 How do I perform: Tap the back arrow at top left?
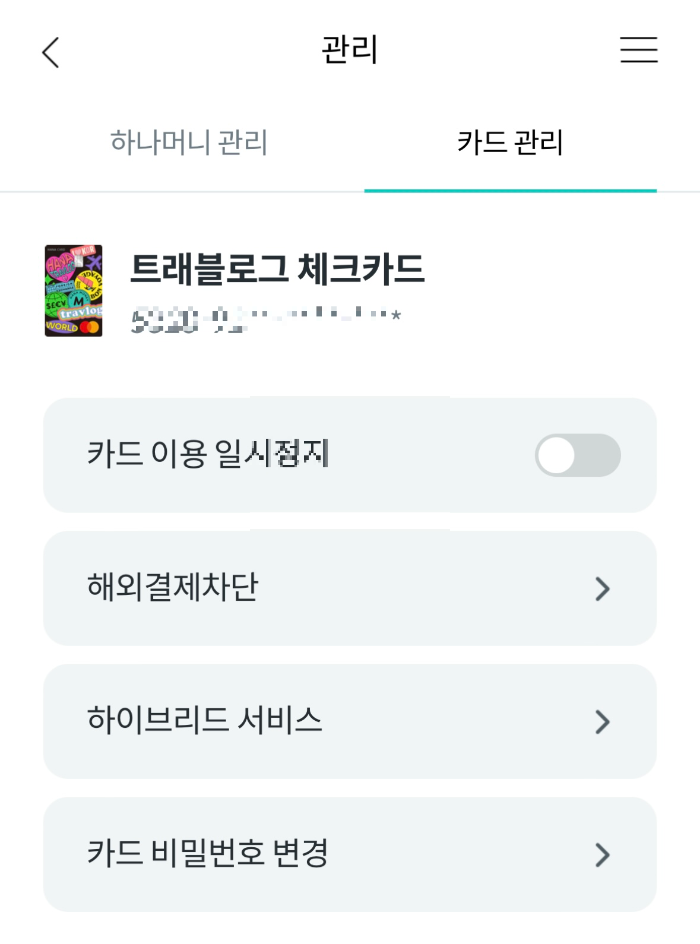(50, 51)
